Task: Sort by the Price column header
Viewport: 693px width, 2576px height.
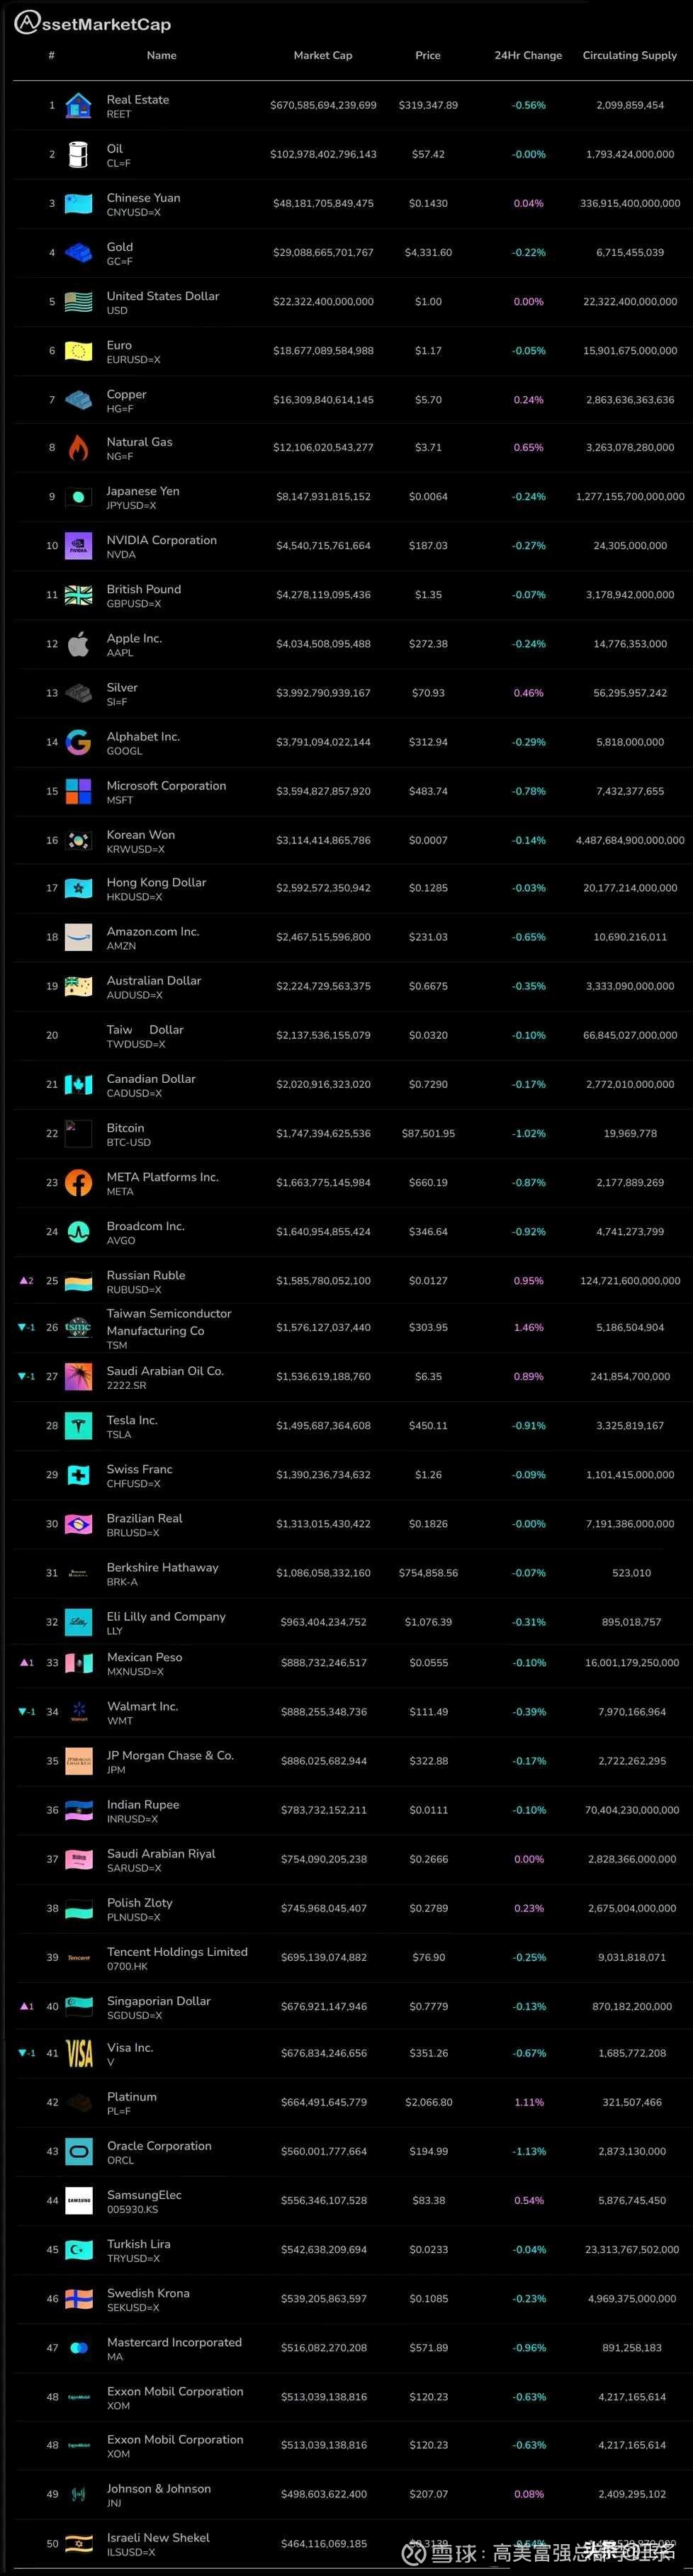Action: 428,56
